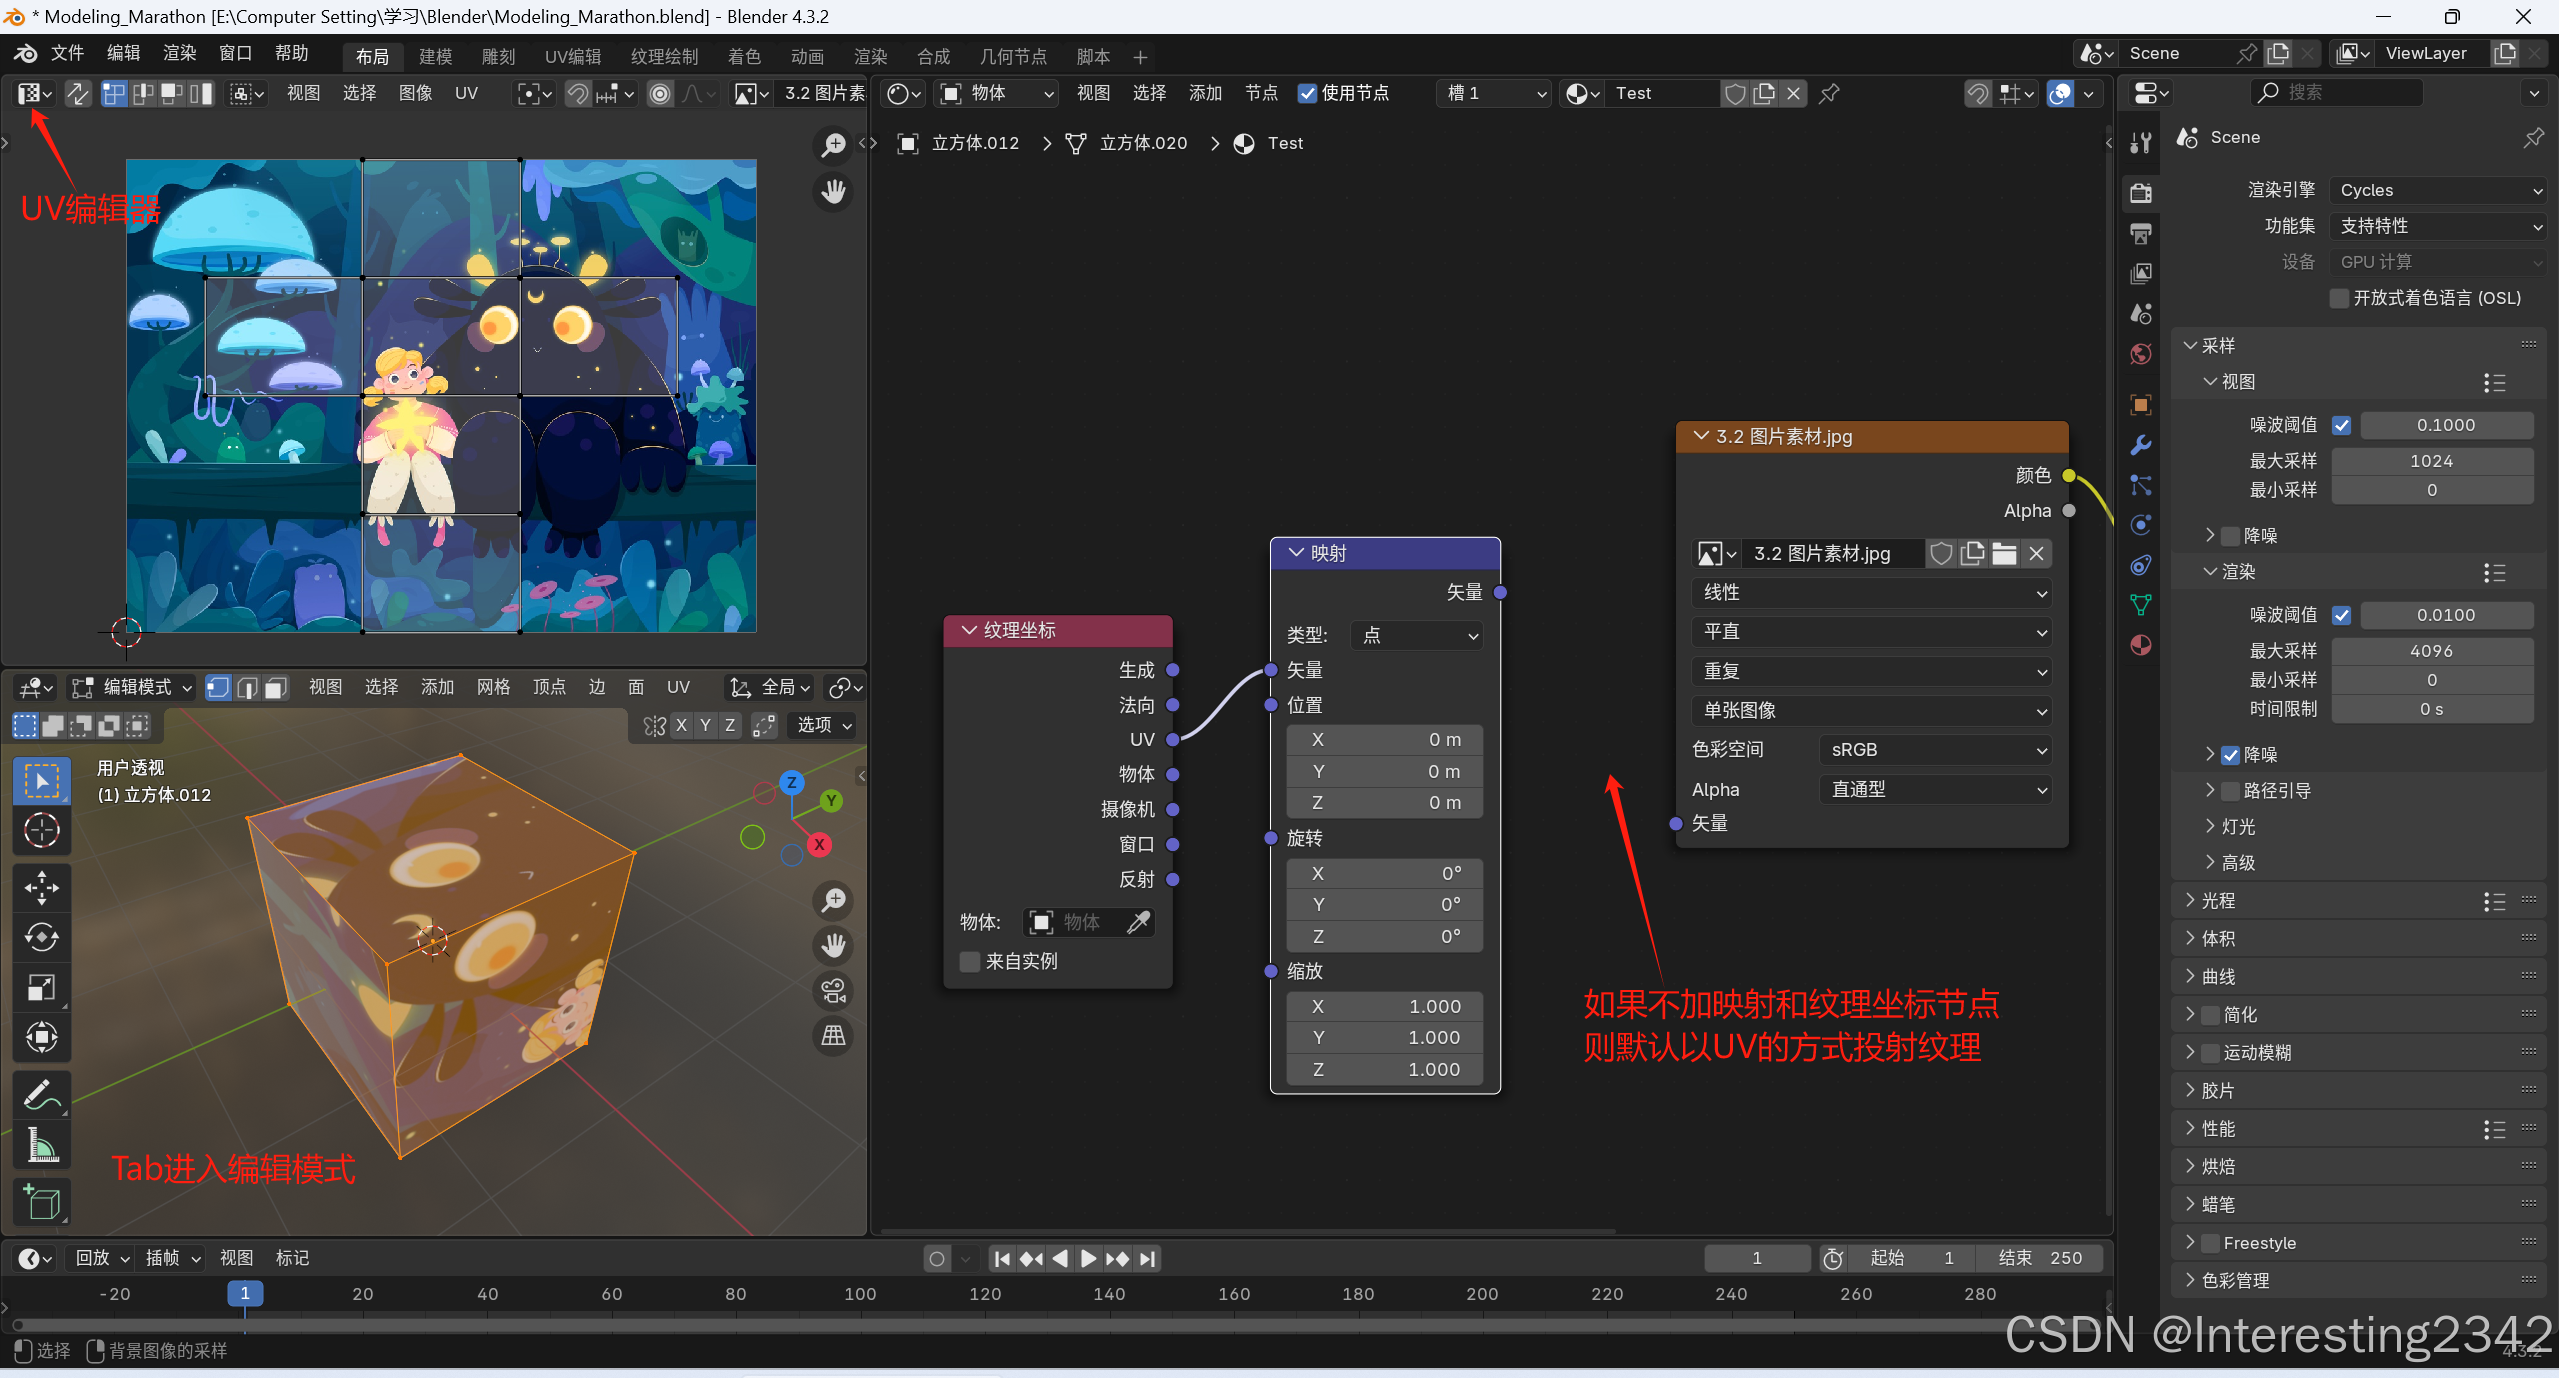2559x1378 pixels.
Task: Expand the 光程 panel
Action: [x=2218, y=901]
